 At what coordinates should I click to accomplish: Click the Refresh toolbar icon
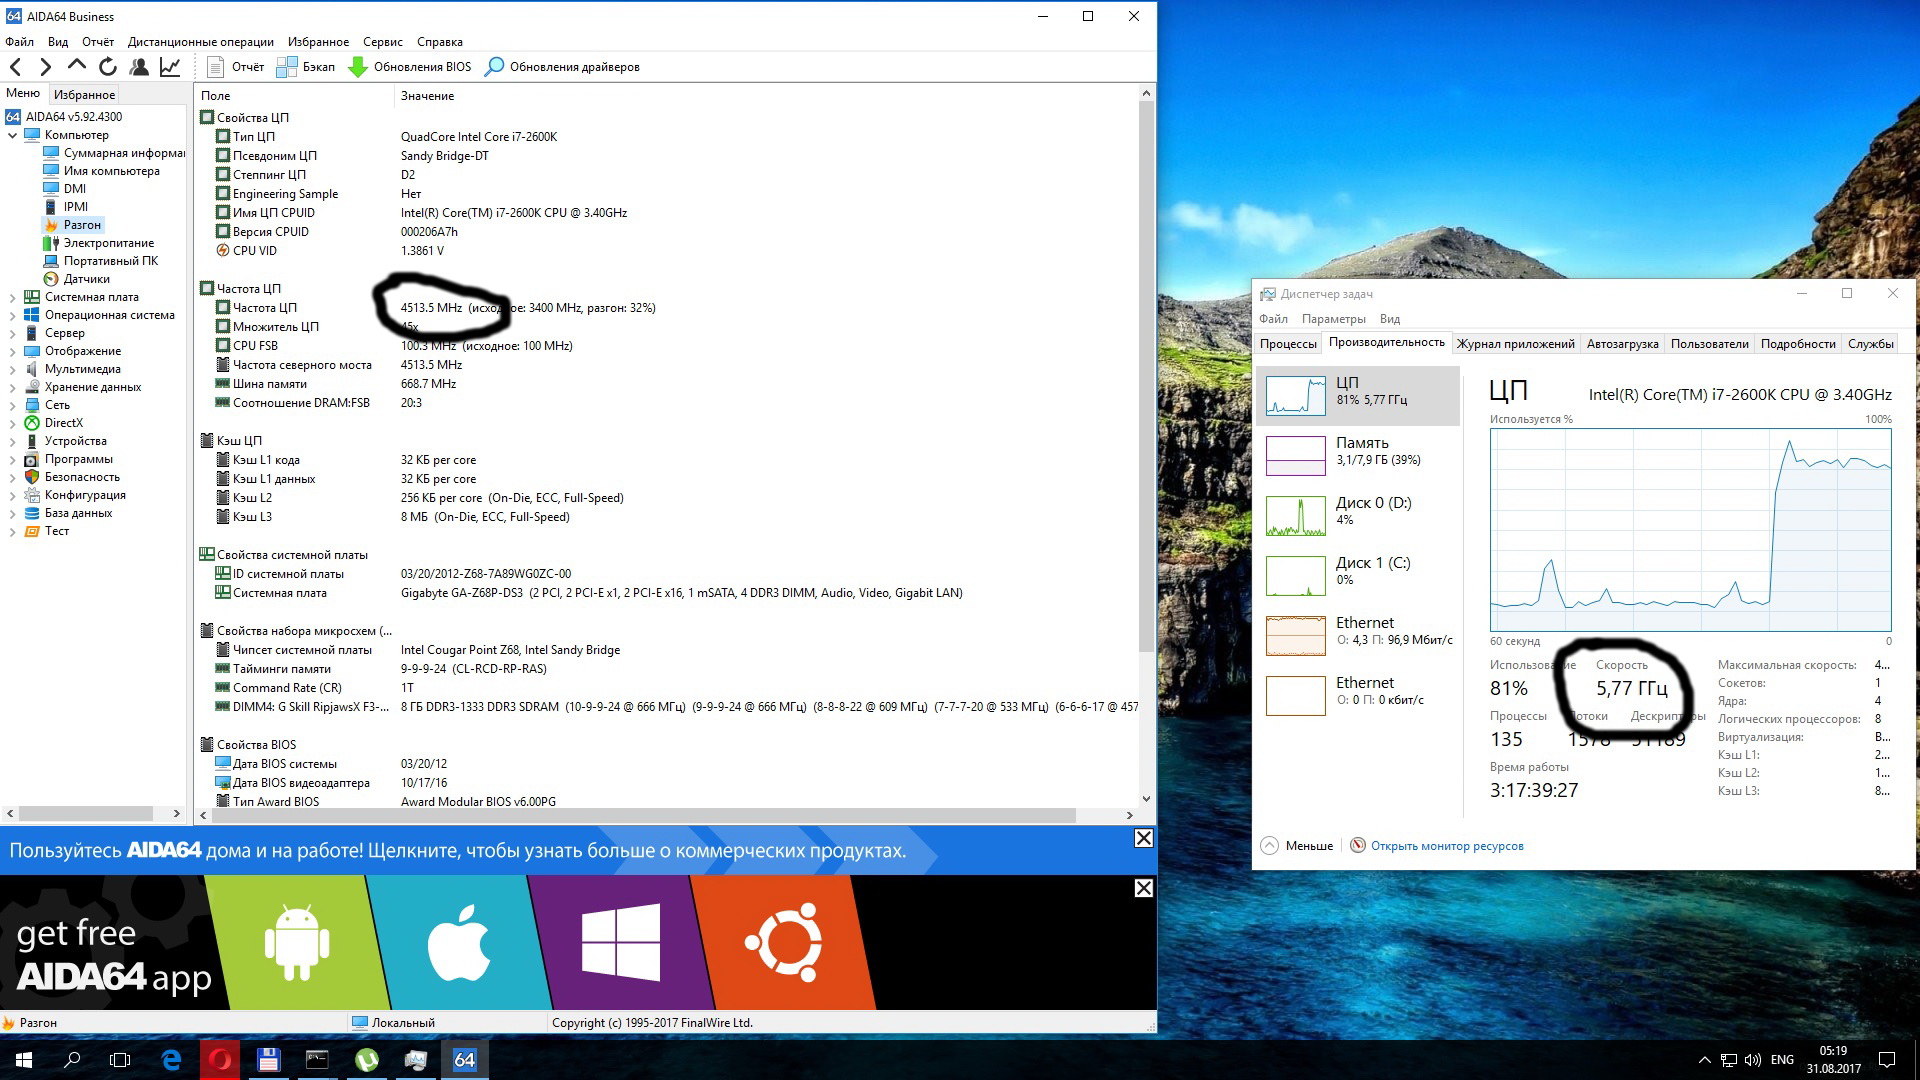coord(108,67)
